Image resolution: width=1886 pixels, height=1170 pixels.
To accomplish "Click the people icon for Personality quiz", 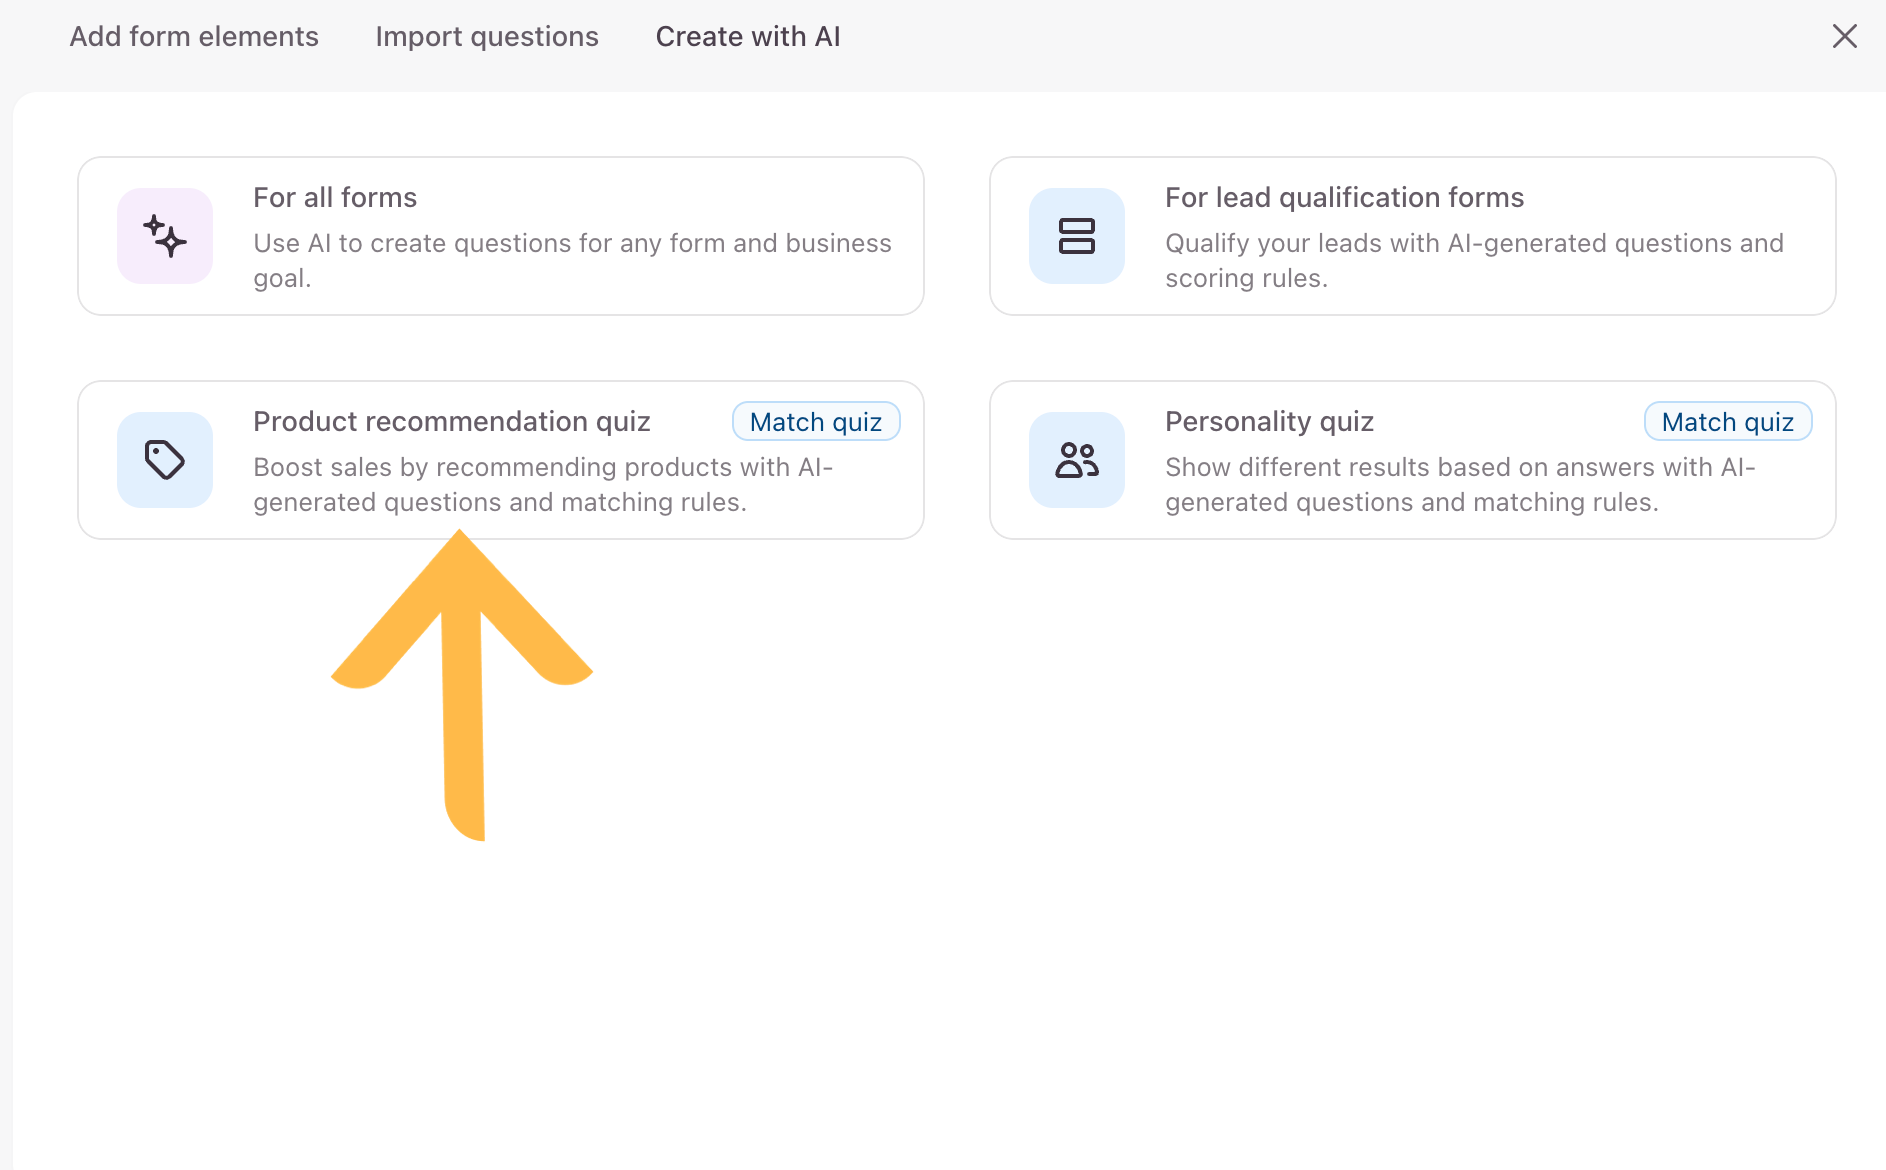I will pos(1077,460).
